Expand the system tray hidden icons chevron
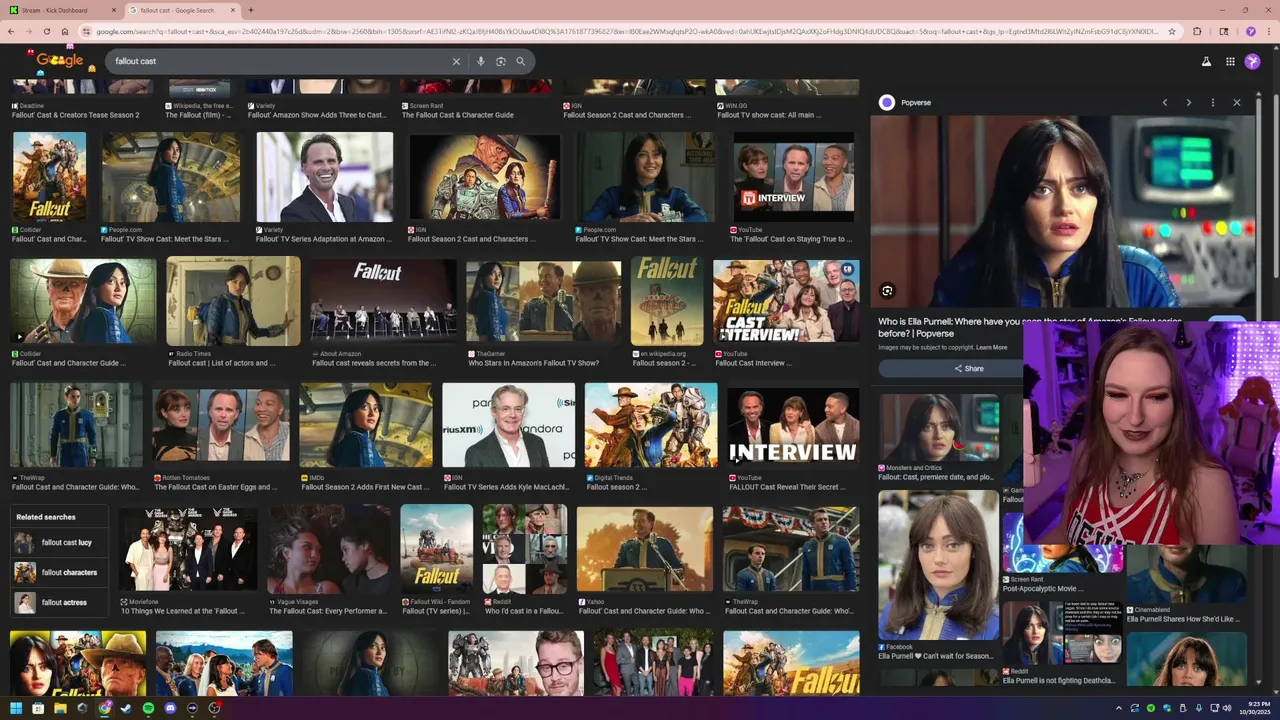Screen dimensions: 1280x720 [1119, 708]
